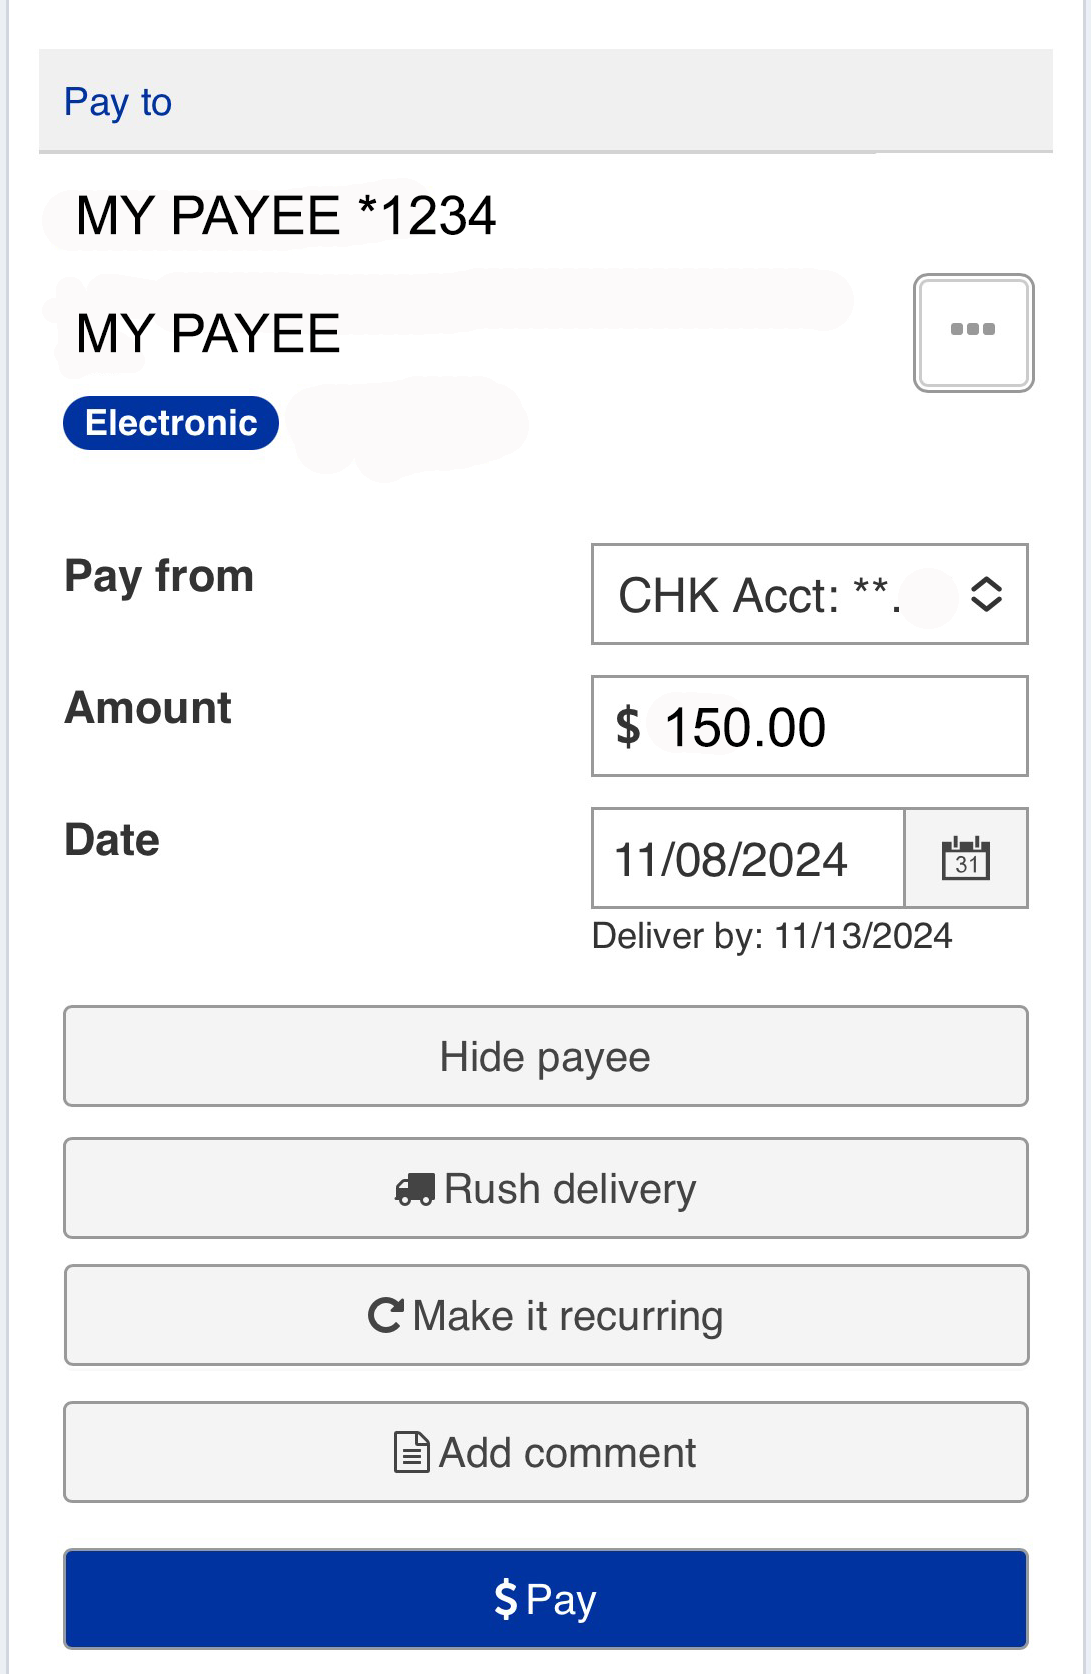Viewport: 1091px width, 1674px height.
Task: Click the recurring arrow icon
Action: click(x=387, y=1314)
